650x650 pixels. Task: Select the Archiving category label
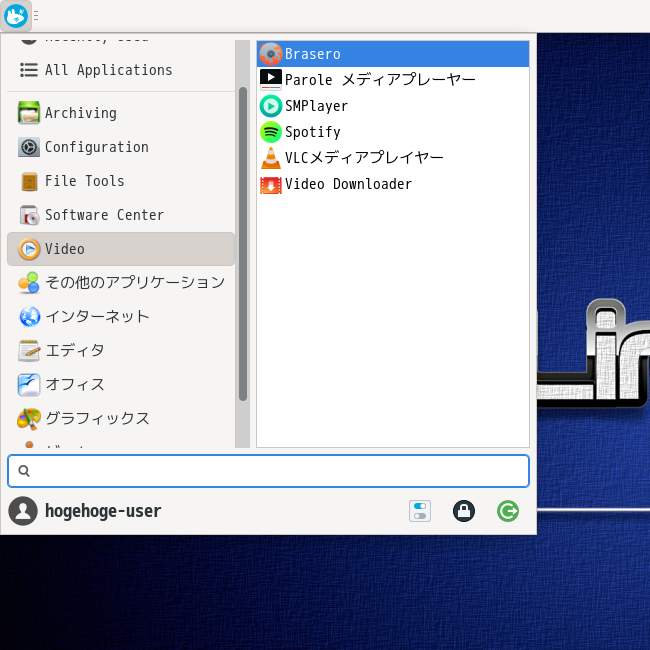81,113
